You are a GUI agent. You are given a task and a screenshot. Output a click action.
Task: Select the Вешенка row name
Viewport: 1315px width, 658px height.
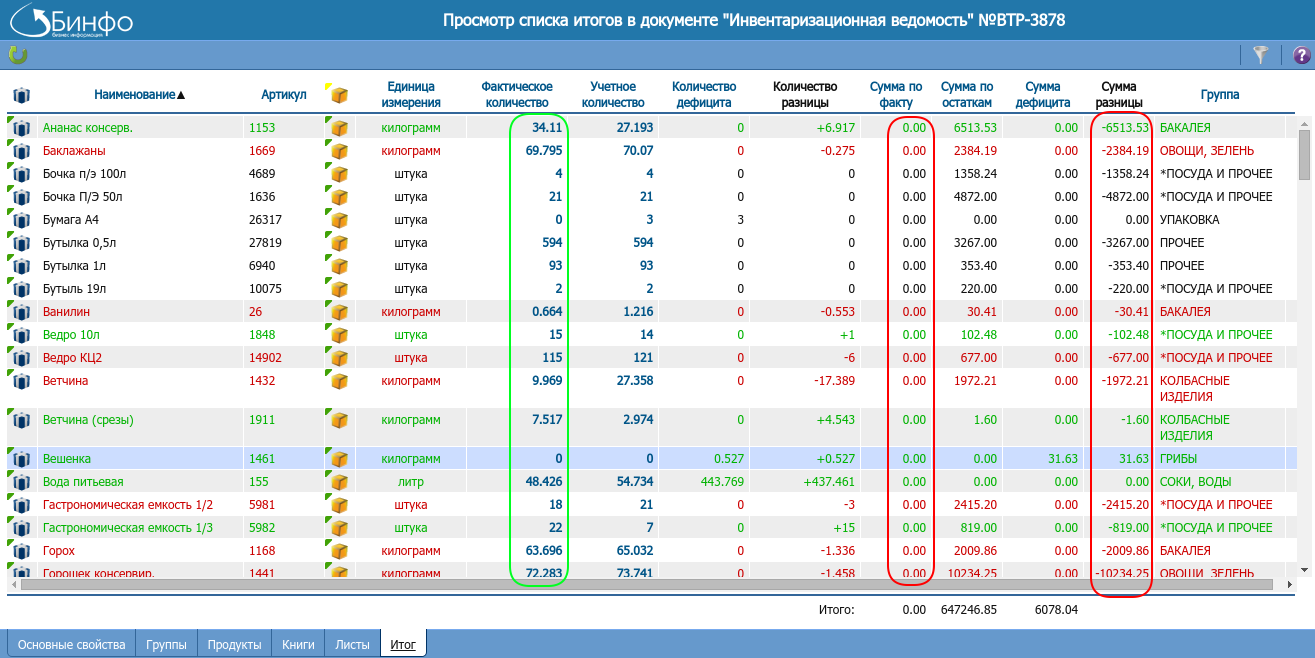67,459
